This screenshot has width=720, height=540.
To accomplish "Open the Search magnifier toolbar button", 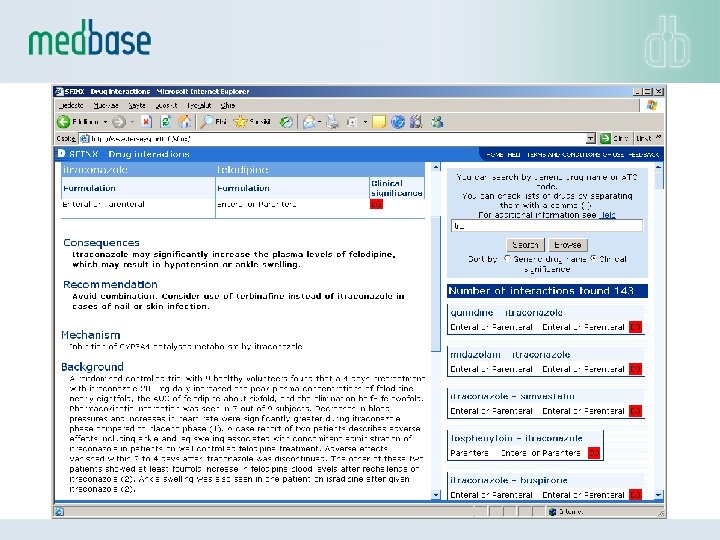I will click(x=208, y=122).
